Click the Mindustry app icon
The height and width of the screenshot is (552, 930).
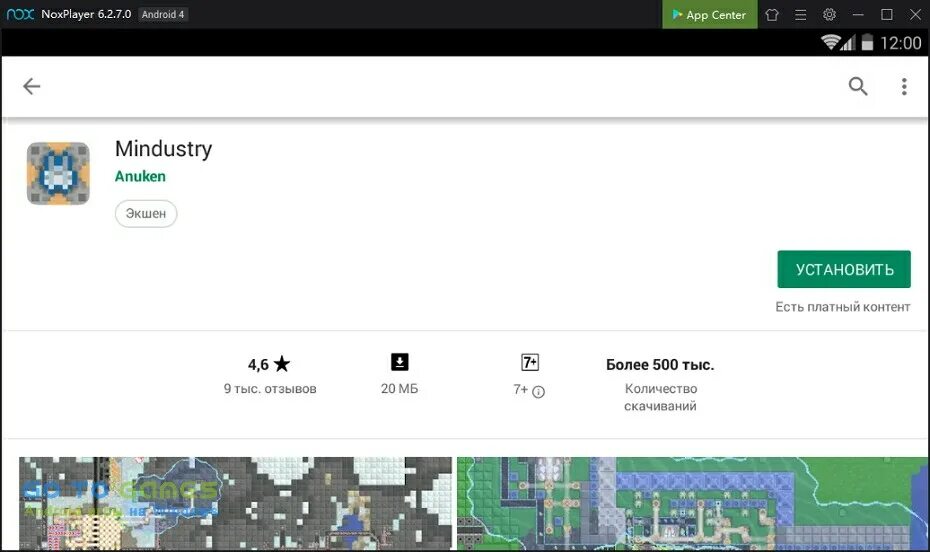(58, 173)
